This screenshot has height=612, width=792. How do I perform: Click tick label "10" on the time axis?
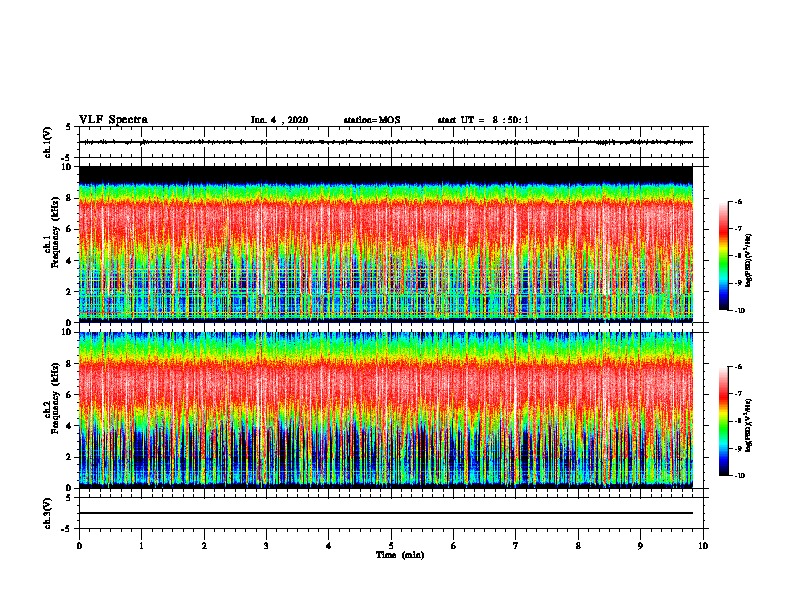pyautogui.click(x=703, y=546)
